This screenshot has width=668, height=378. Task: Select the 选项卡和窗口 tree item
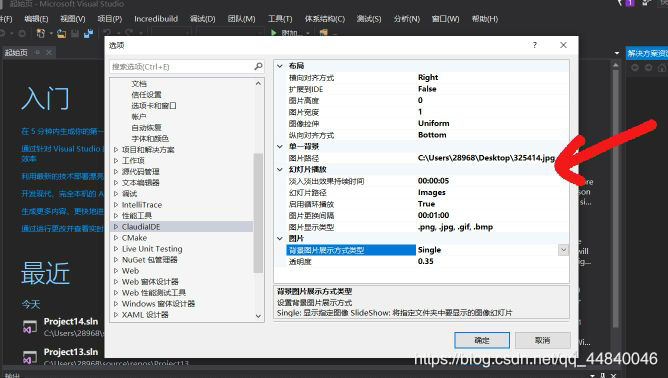pyautogui.click(x=154, y=105)
